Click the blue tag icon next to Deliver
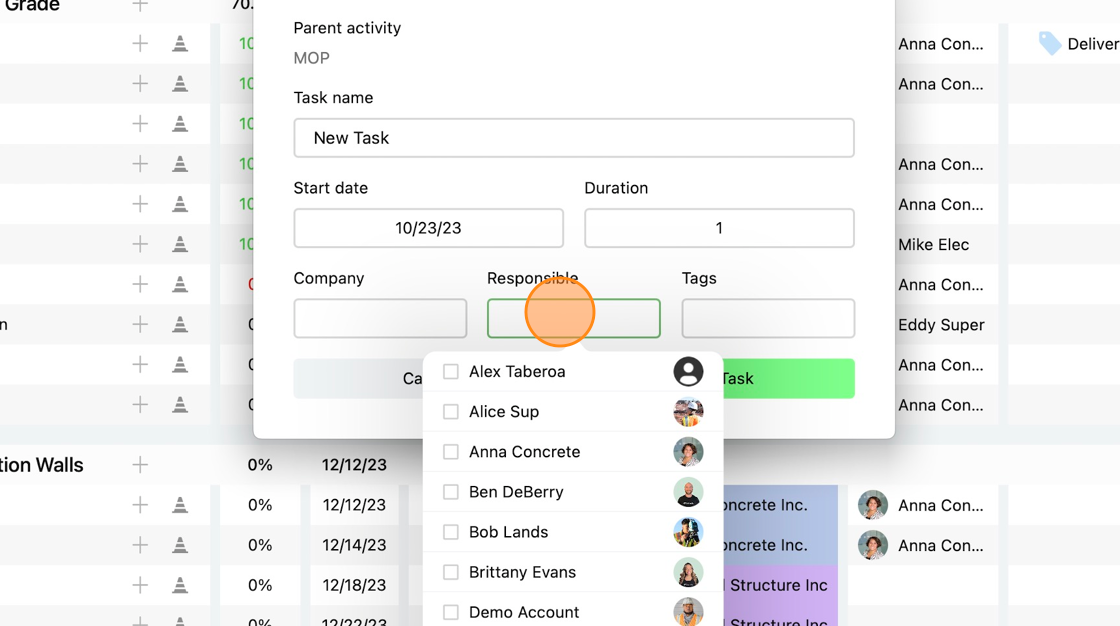1120x626 pixels. [1049, 44]
